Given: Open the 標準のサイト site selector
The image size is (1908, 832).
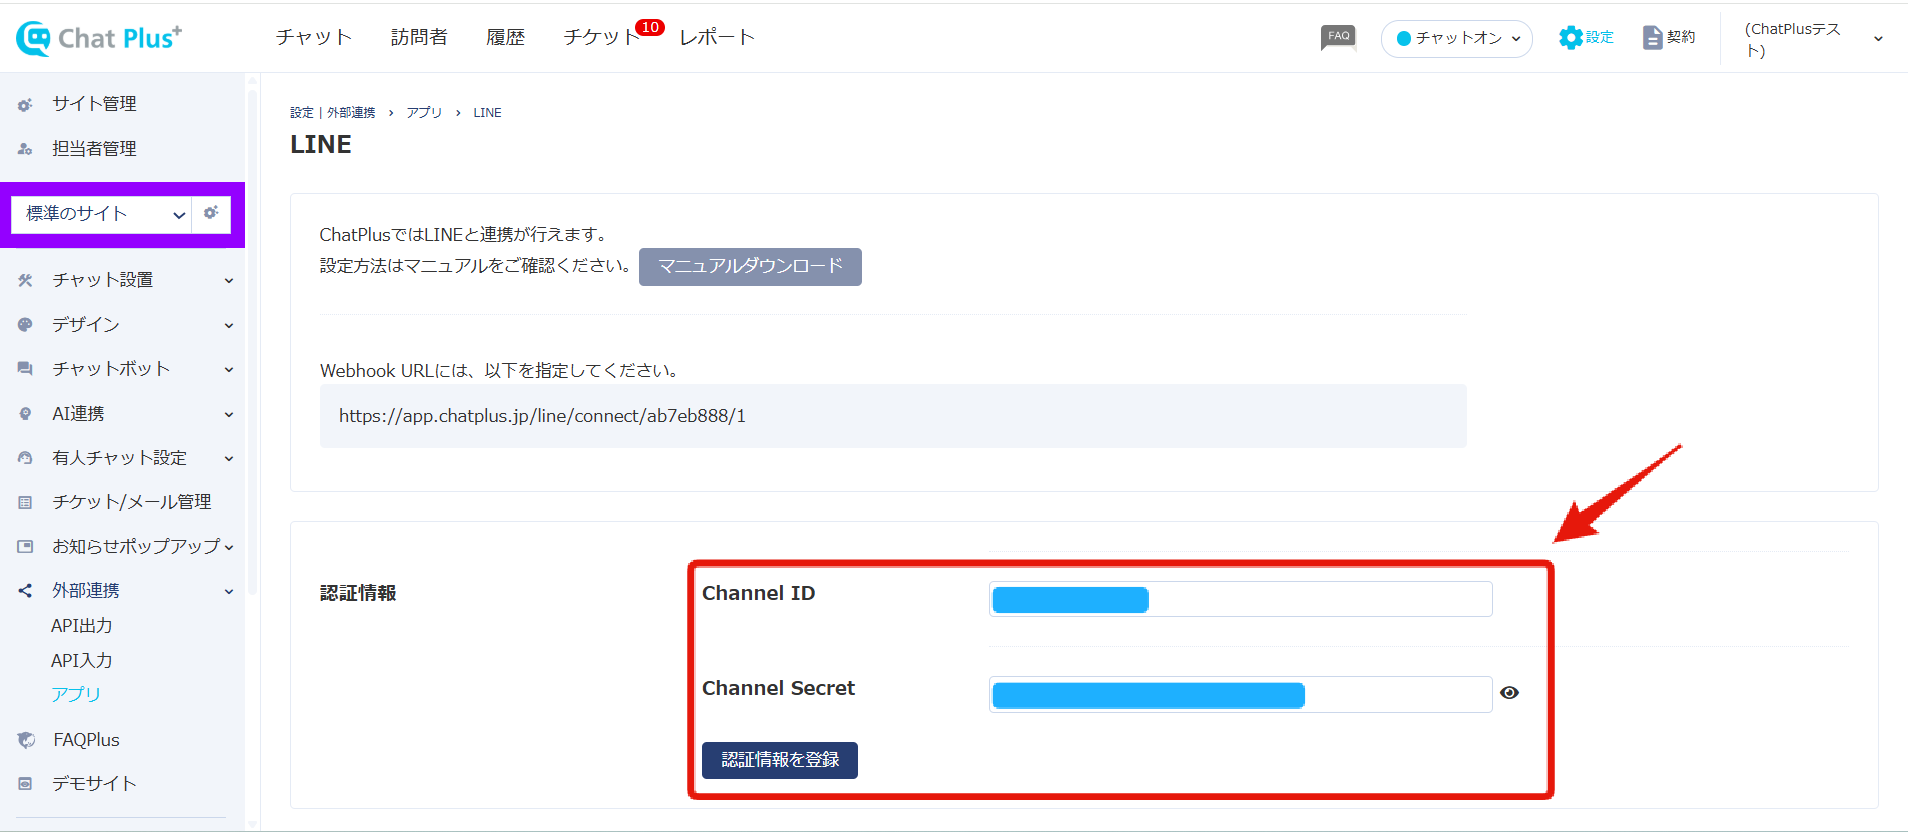Looking at the screenshot, I should coord(101,214).
